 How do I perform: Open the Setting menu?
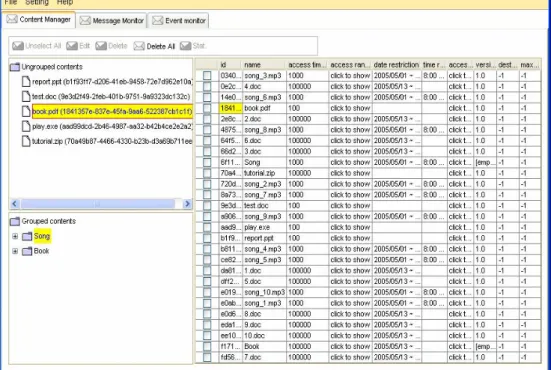click(37, 2)
